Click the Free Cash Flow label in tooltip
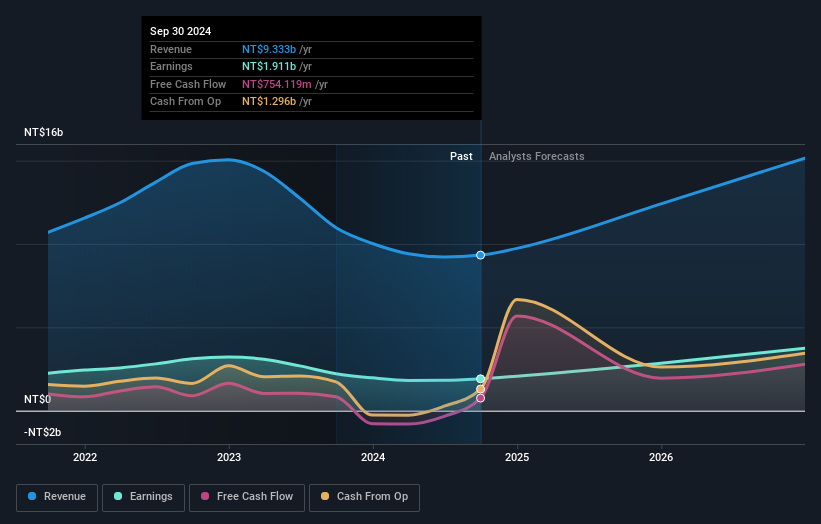Viewport: 821px width, 524px height. click(x=188, y=84)
